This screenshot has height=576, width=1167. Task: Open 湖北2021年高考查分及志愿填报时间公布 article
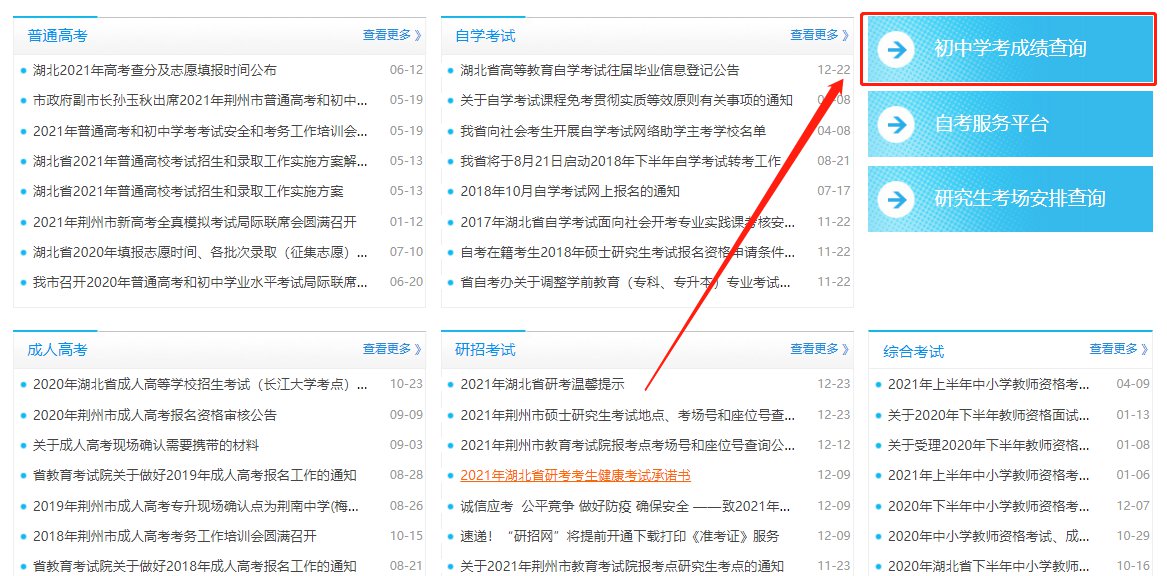pyautogui.click(x=154, y=70)
